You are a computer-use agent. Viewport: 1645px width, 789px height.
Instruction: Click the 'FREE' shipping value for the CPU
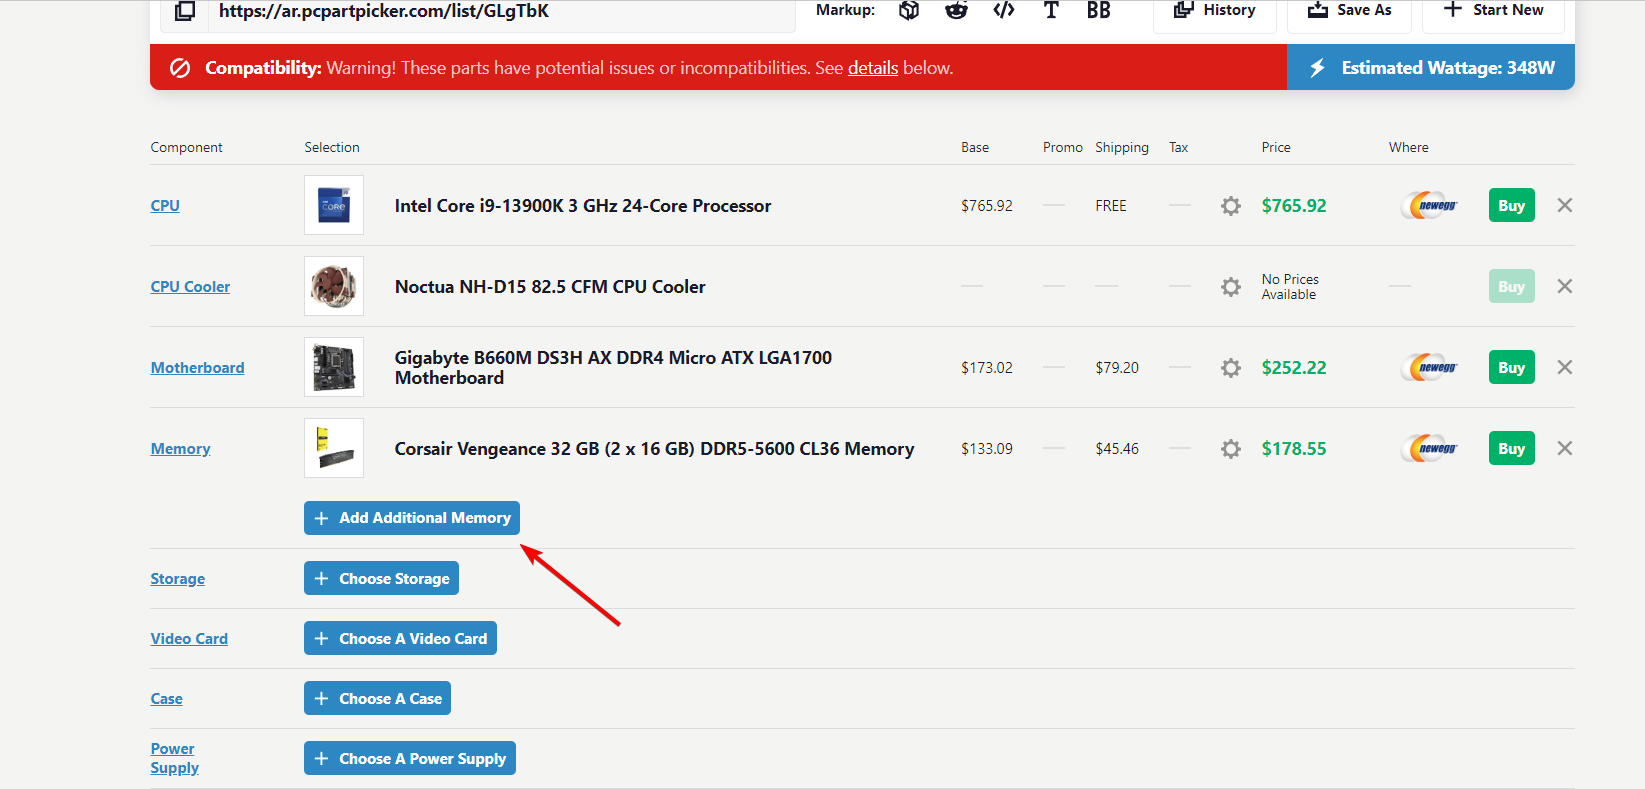[1111, 206]
